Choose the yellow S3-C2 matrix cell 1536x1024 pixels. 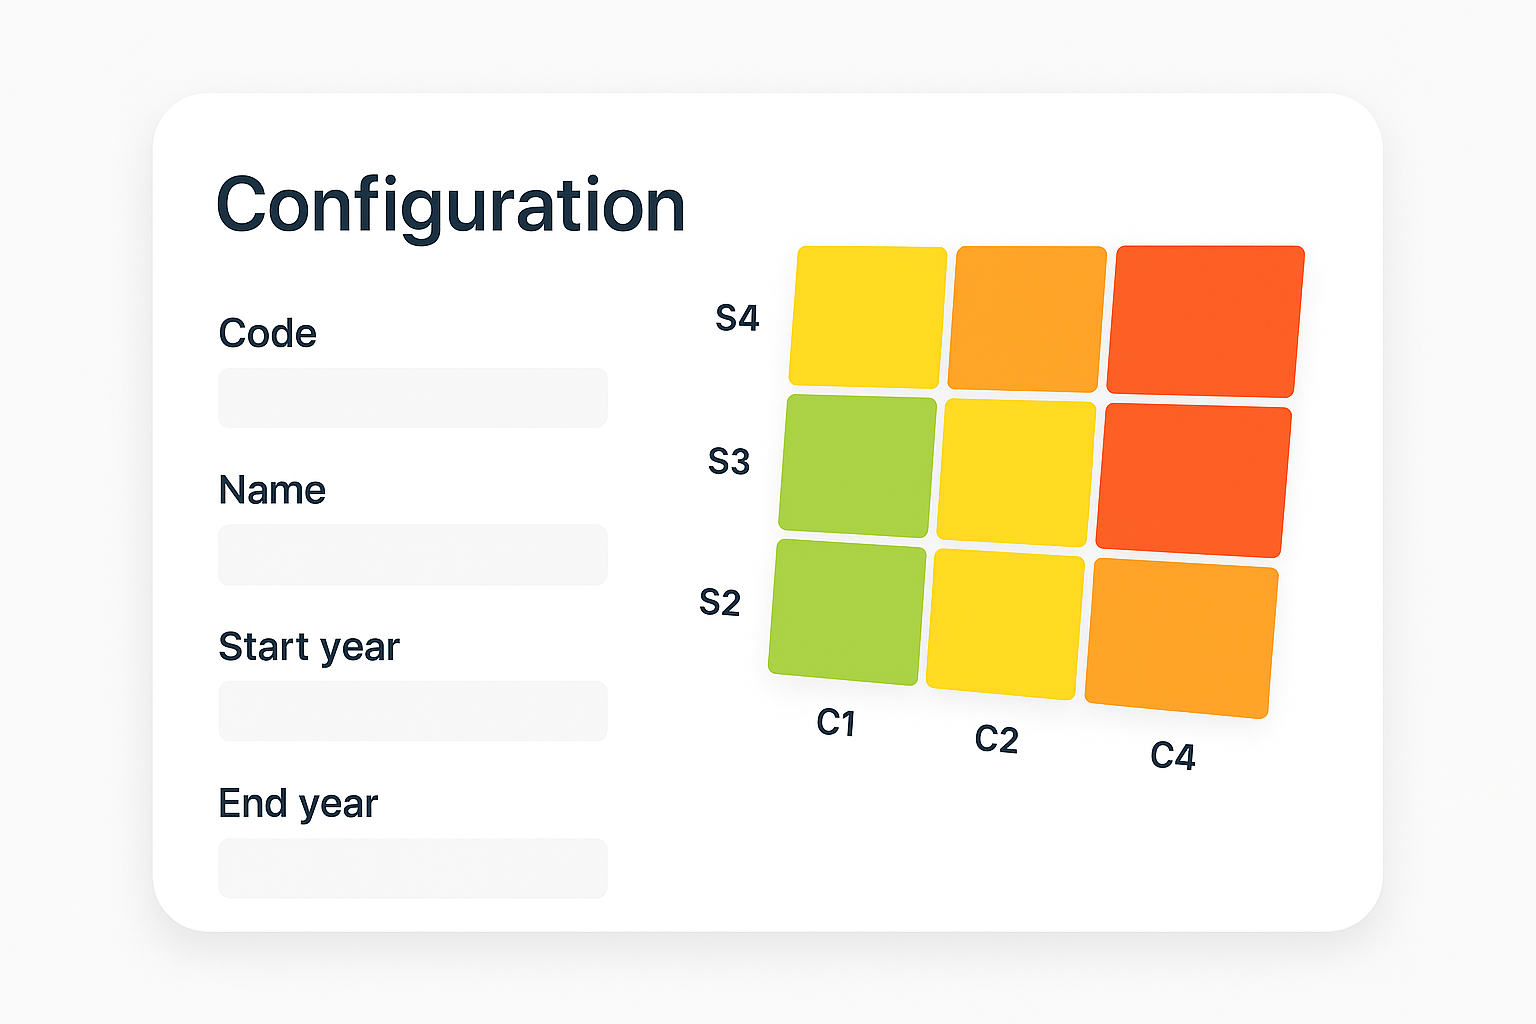[x=1016, y=473]
